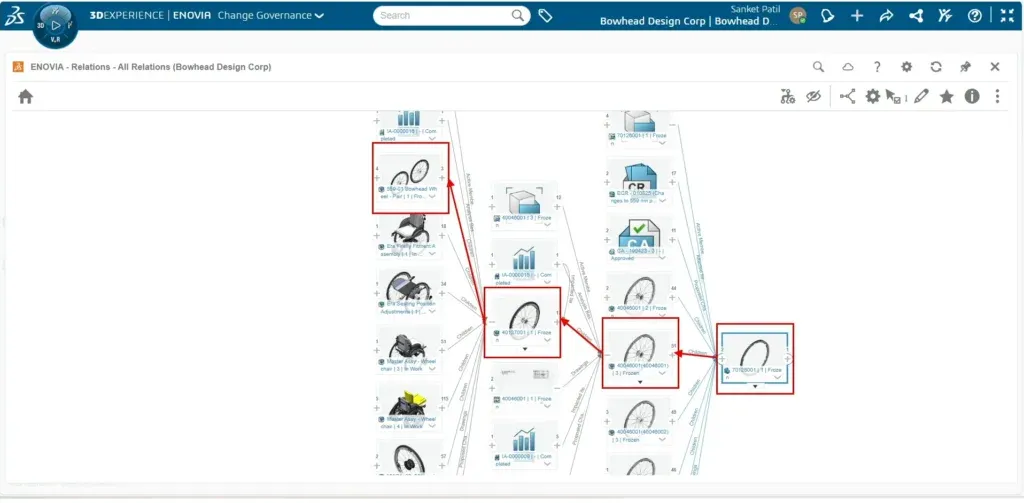Click the graph filter settings icon
Image resolution: width=1024 pixels, height=503 pixels.
click(788, 97)
